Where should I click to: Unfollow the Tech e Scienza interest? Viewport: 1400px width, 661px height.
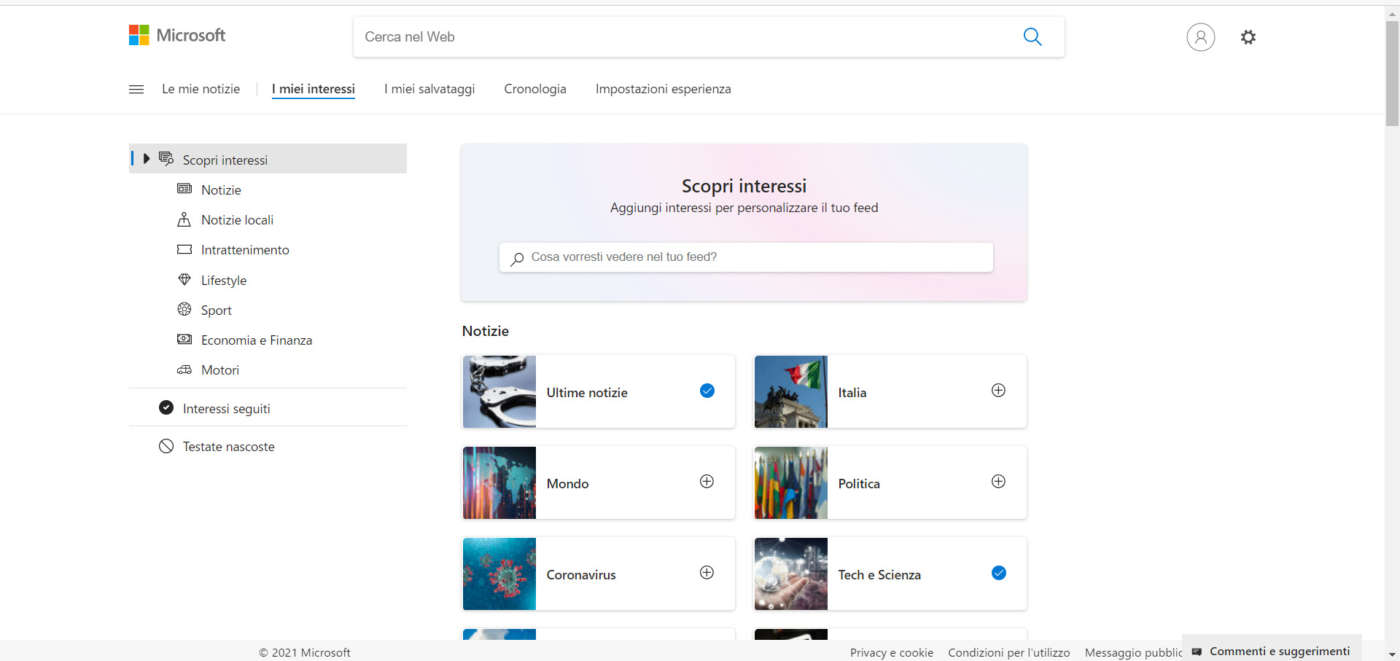click(998, 573)
